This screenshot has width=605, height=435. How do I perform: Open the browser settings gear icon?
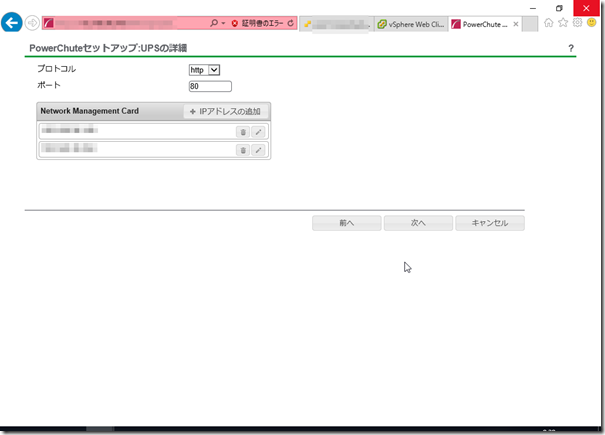(577, 22)
